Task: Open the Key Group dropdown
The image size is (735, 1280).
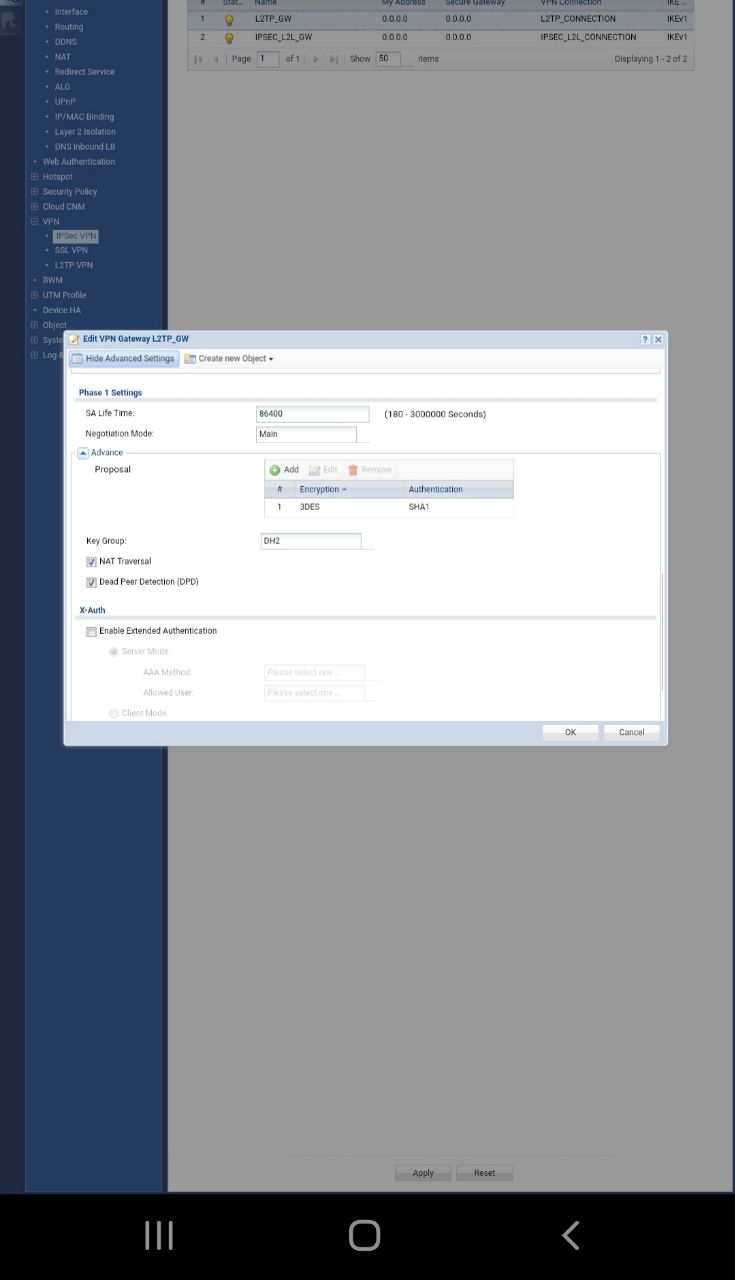Action: 318,541
